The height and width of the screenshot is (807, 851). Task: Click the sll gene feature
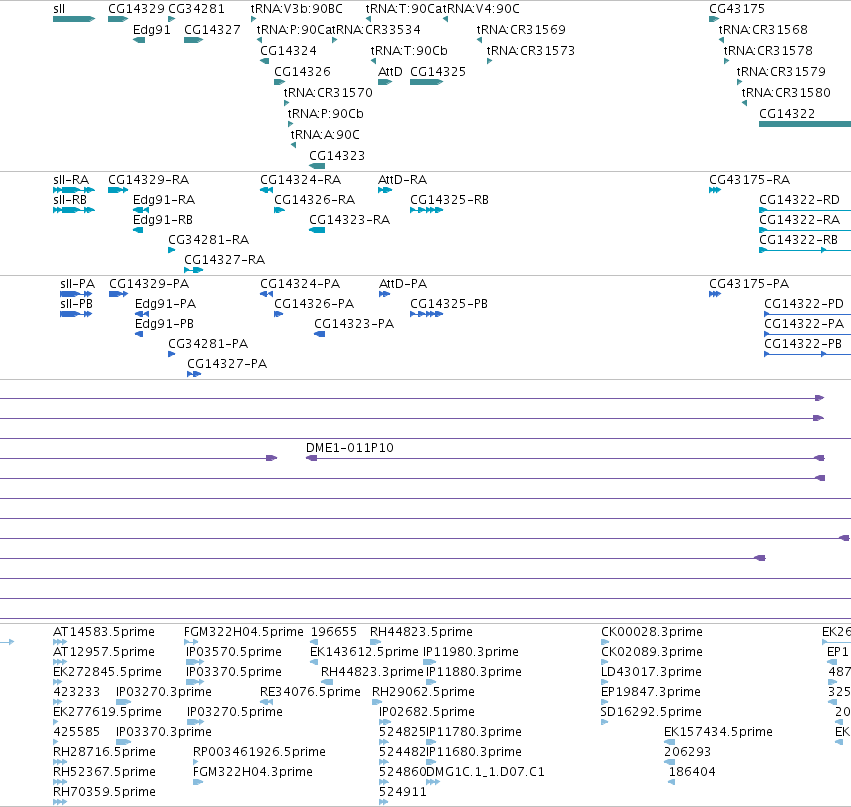click(74, 20)
